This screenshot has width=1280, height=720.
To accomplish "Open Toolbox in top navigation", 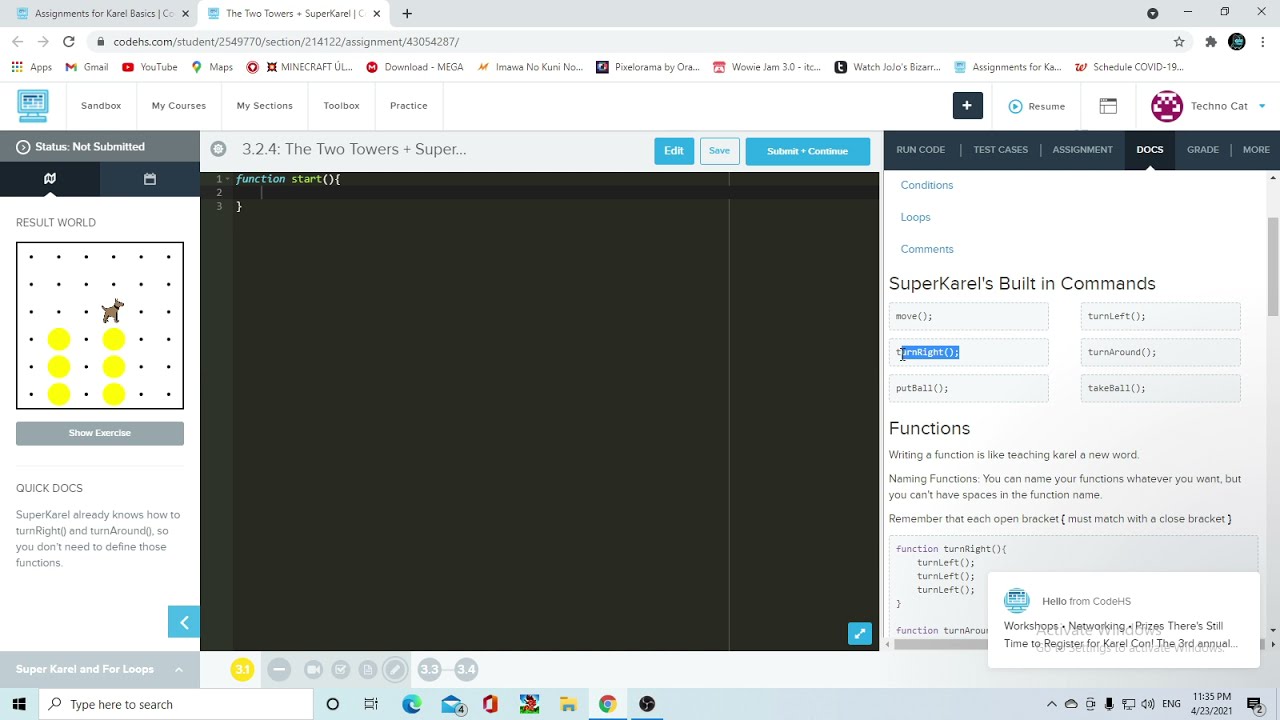I will pos(341,105).
